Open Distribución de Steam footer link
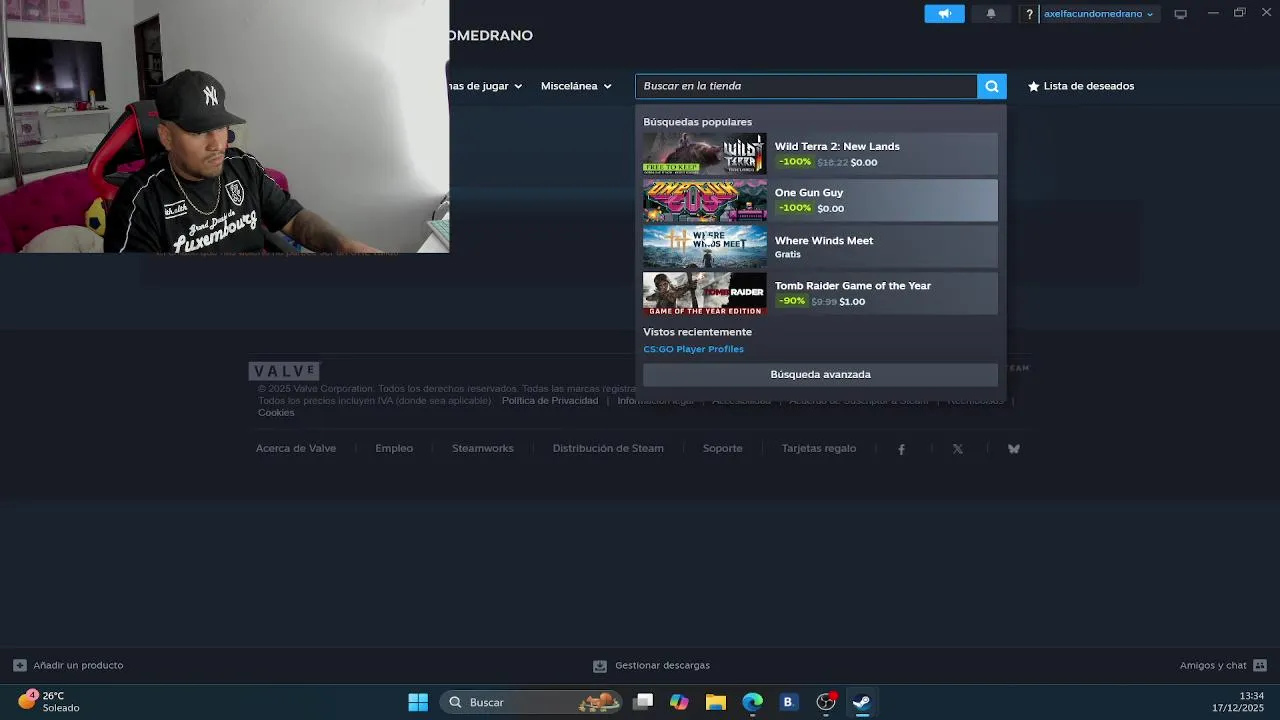Image resolution: width=1280 pixels, height=720 pixels. (x=608, y=448)
